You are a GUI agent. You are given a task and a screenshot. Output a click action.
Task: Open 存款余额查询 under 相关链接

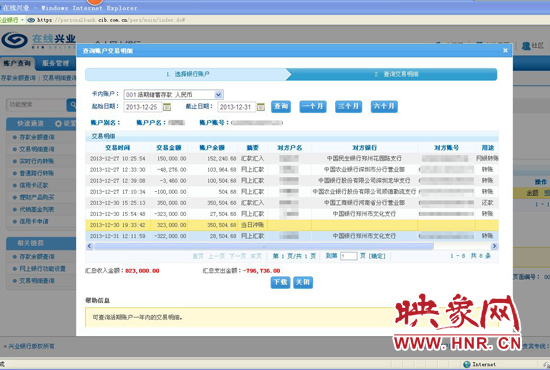37,257
